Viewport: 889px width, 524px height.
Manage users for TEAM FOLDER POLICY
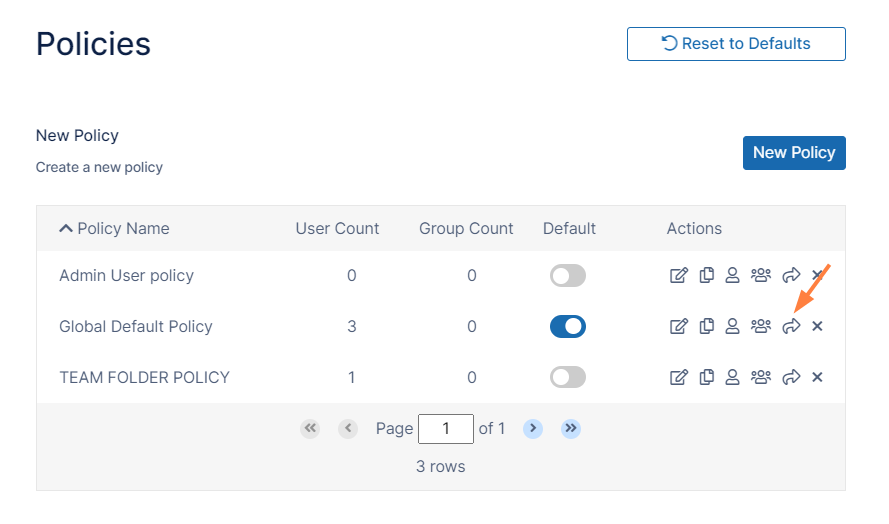coord(732,377)
